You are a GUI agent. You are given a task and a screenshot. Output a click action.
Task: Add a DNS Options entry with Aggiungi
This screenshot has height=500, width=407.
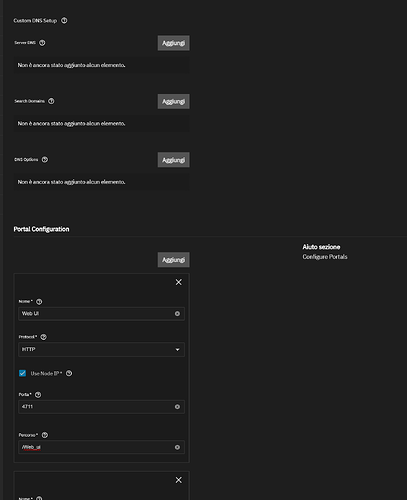[174, 160]
